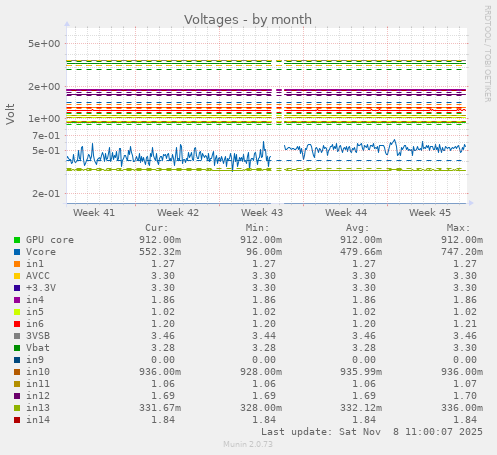Click the 'Week 41' axis label
497x455 pixels.
click(x=94, y=213)
